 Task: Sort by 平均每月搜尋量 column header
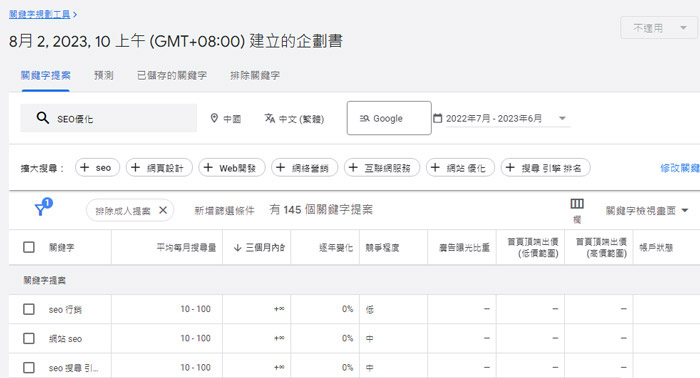(186, 247)
